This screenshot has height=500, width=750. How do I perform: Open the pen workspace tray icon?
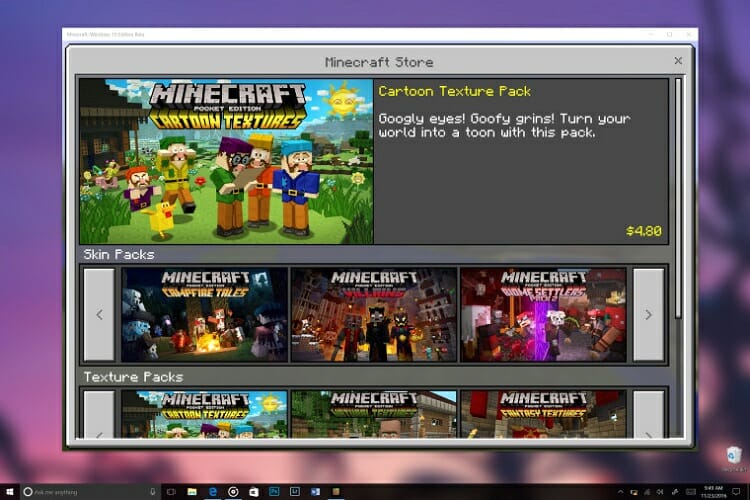click(x=675, y=492)
